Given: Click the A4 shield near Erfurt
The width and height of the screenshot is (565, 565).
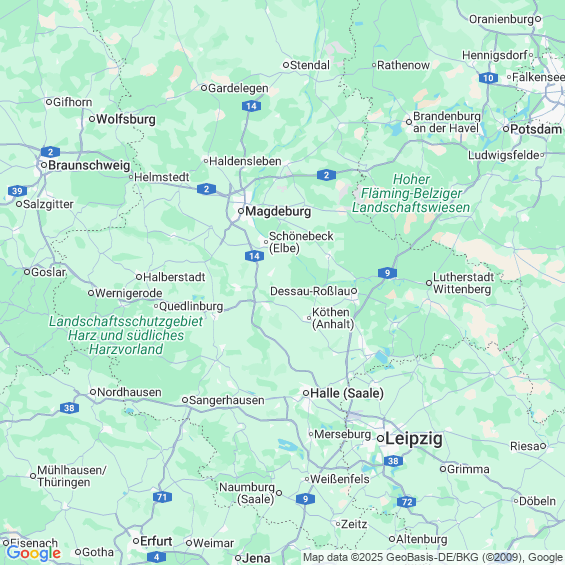Looking at the screenshot, I should point(156,557).
